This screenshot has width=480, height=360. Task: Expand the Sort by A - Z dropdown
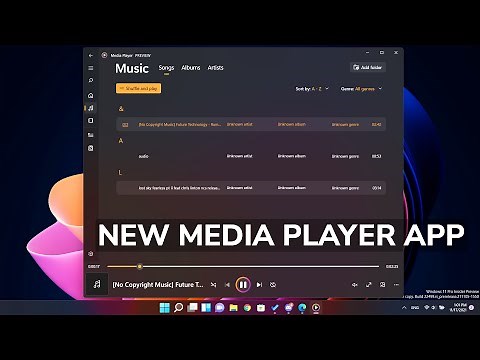(x=312, y=89)
